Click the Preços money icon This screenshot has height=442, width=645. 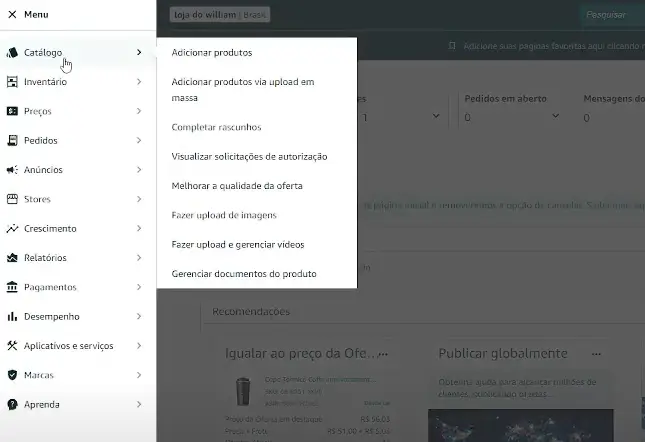click(x=12, y=111)
